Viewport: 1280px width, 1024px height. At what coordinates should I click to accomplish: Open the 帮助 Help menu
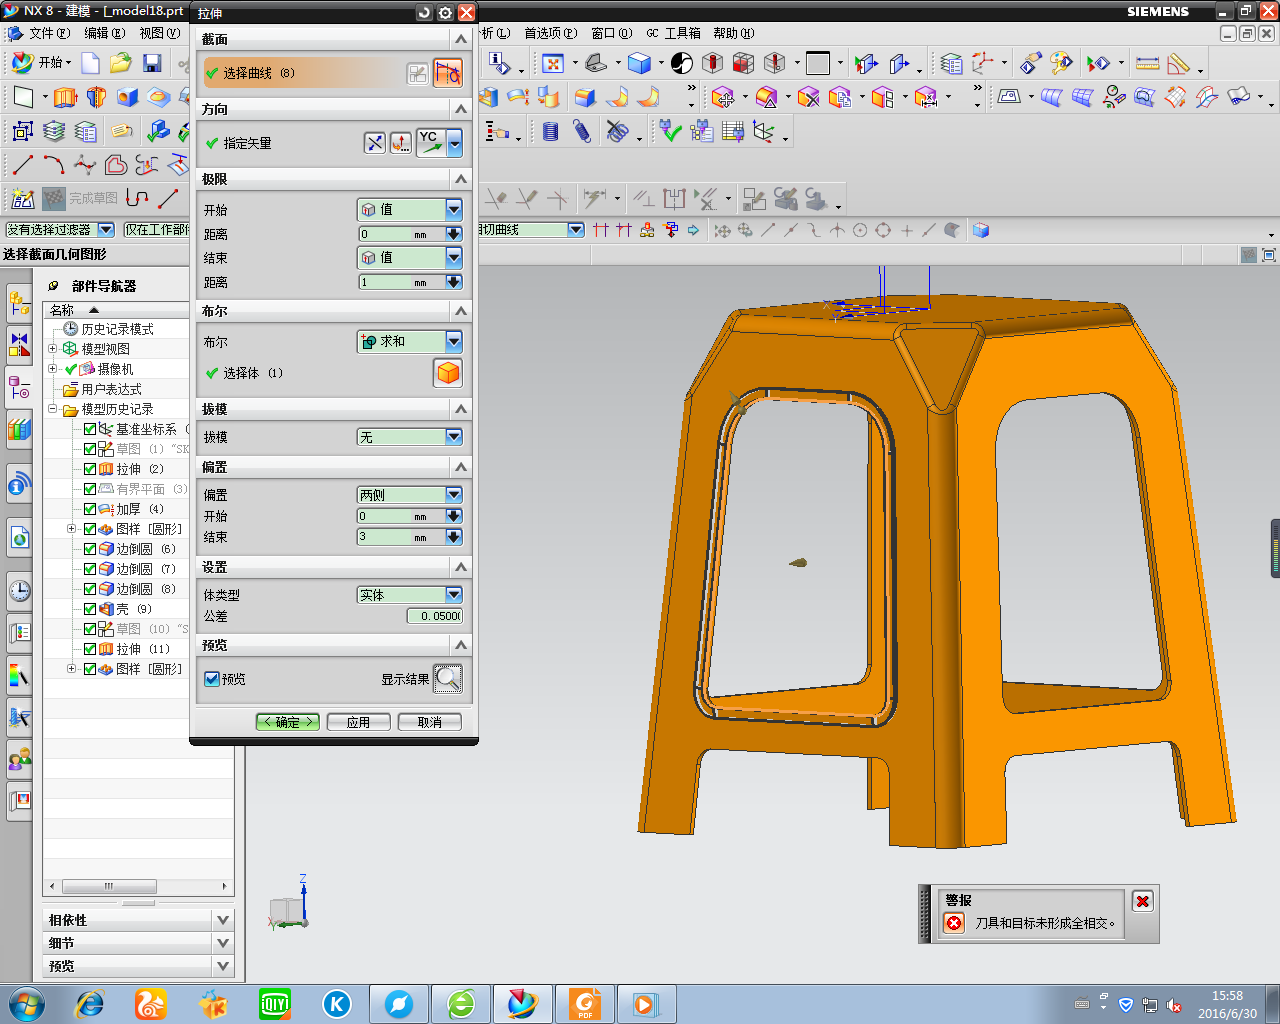tap(734, 33)
